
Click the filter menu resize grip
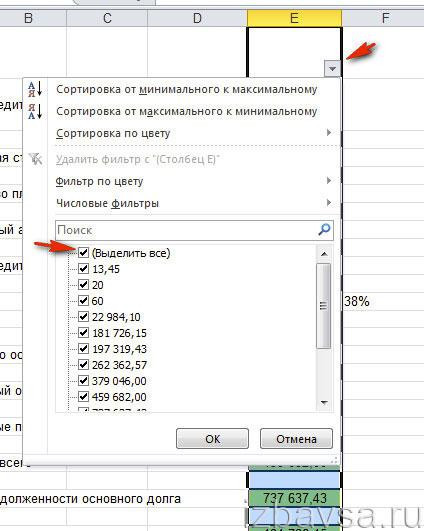pyautogui.click(x=334, y=460)
